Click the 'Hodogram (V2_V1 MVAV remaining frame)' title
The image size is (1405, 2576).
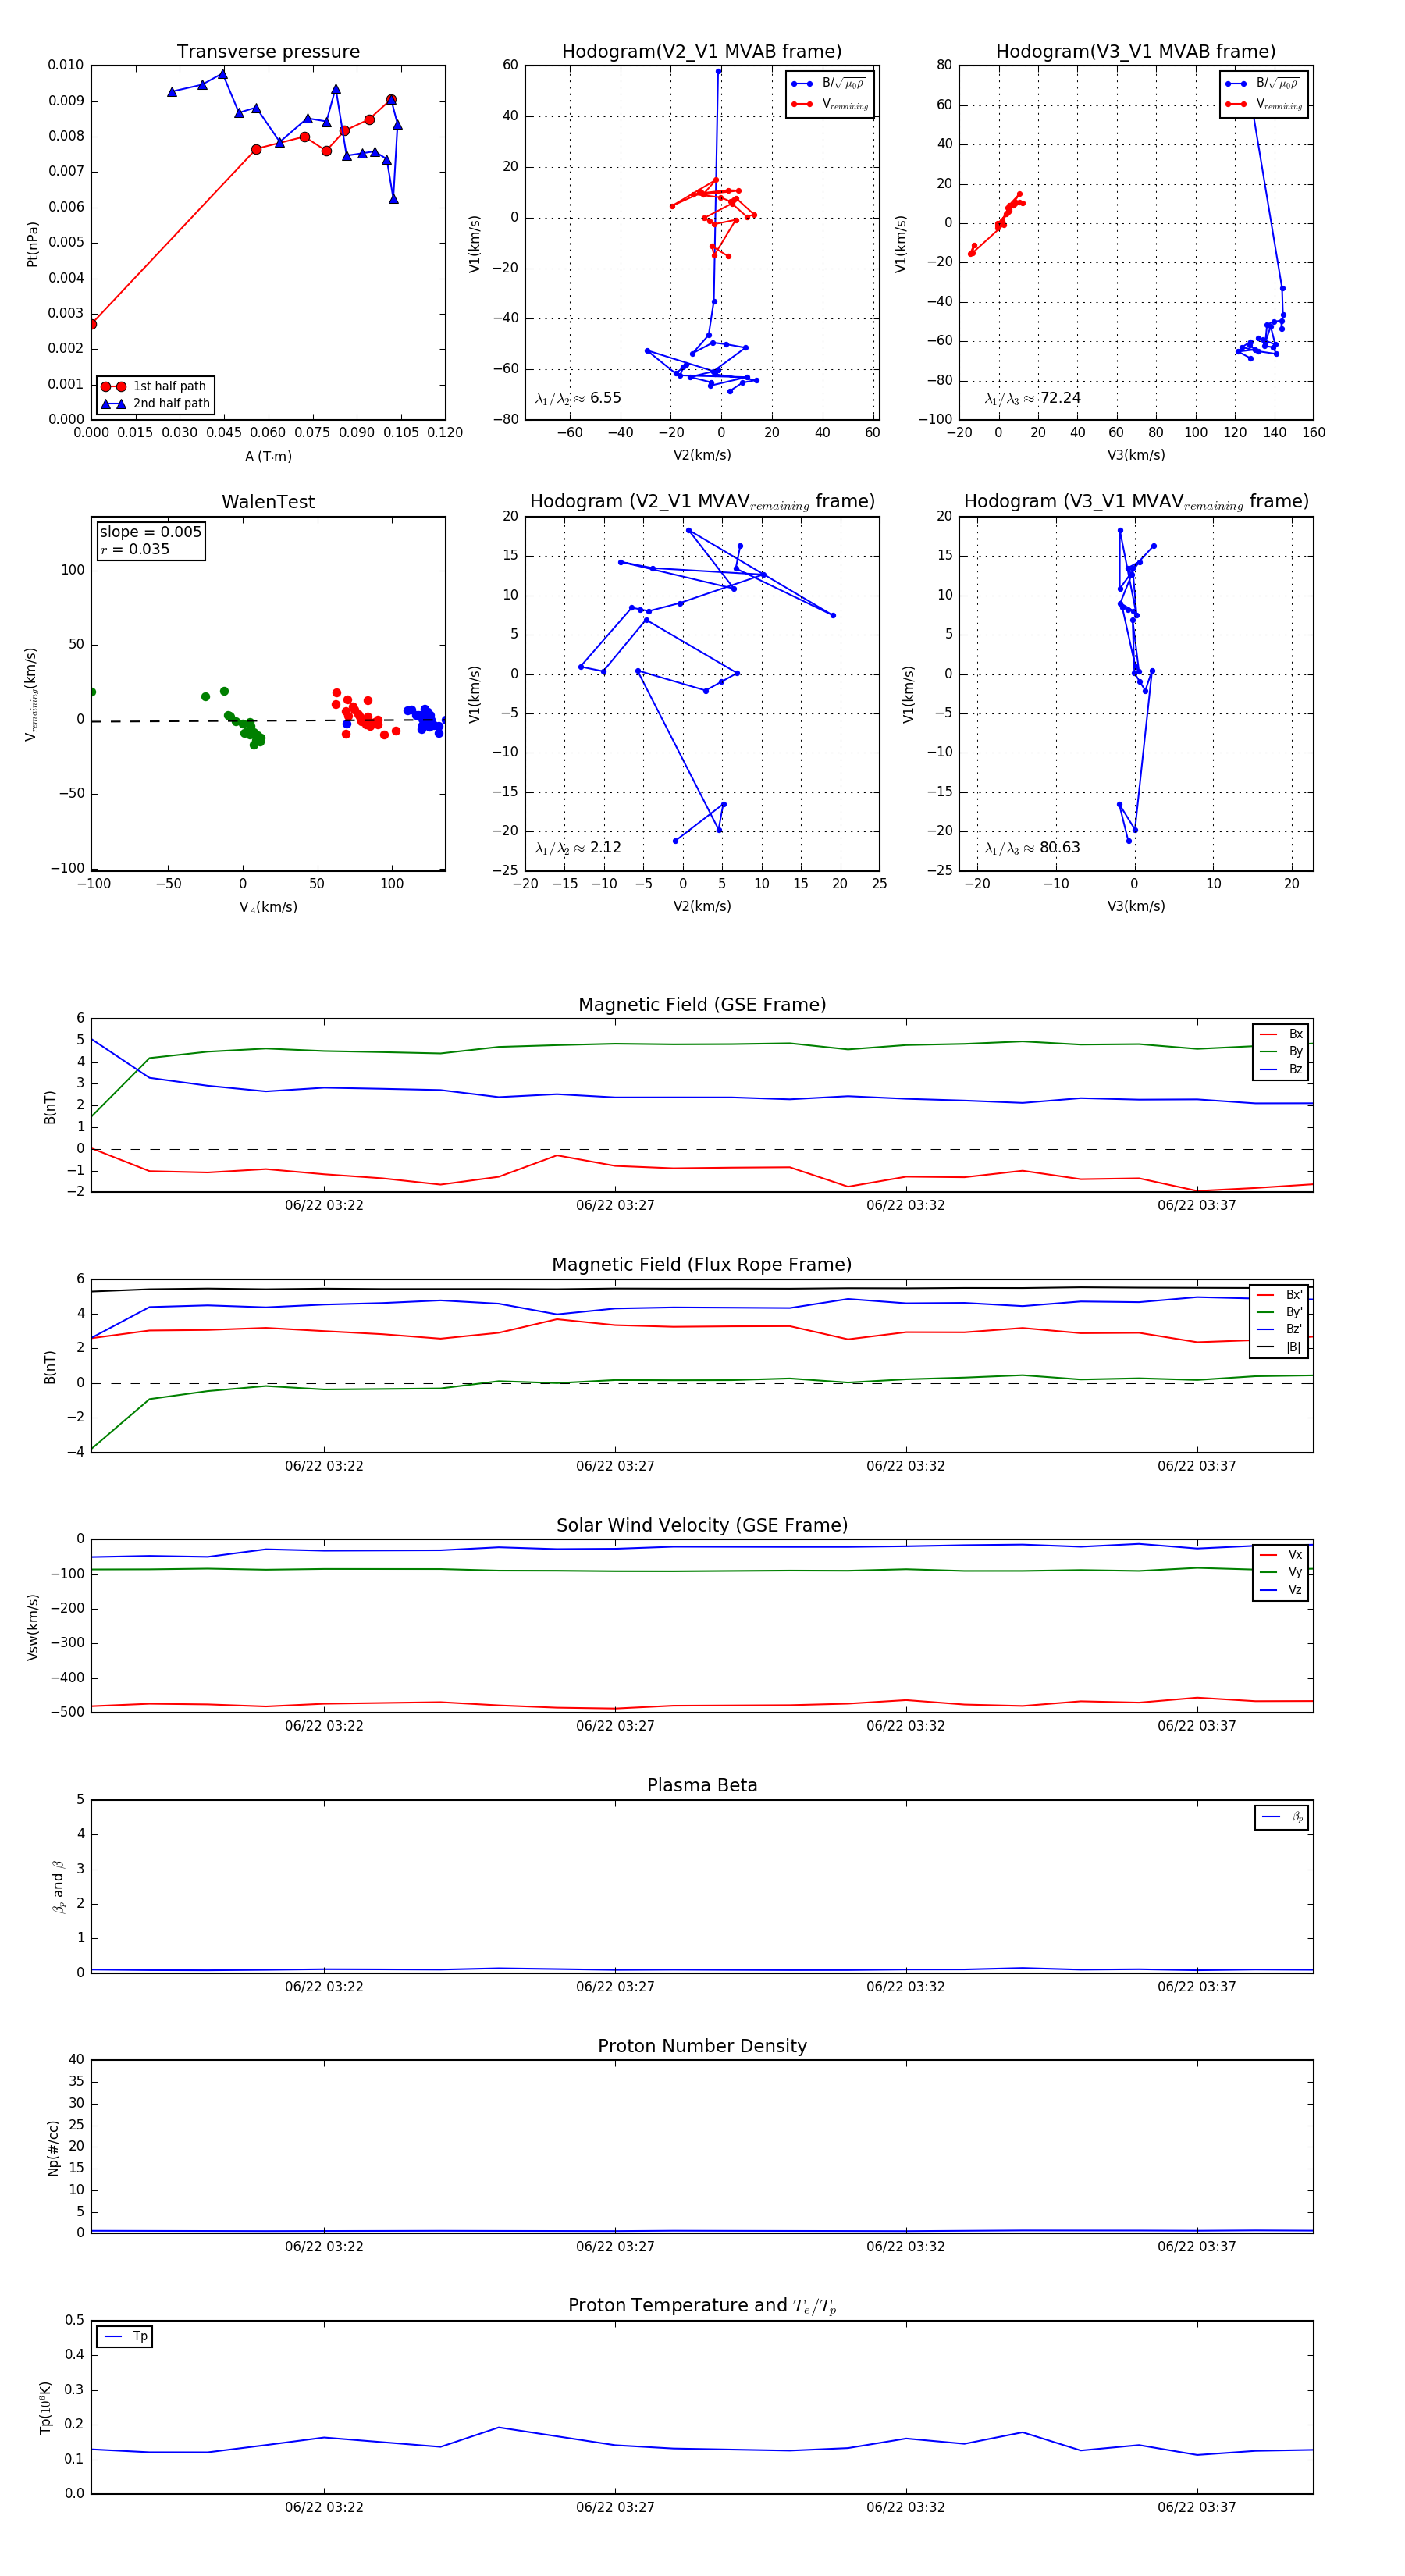pos(702,502)
